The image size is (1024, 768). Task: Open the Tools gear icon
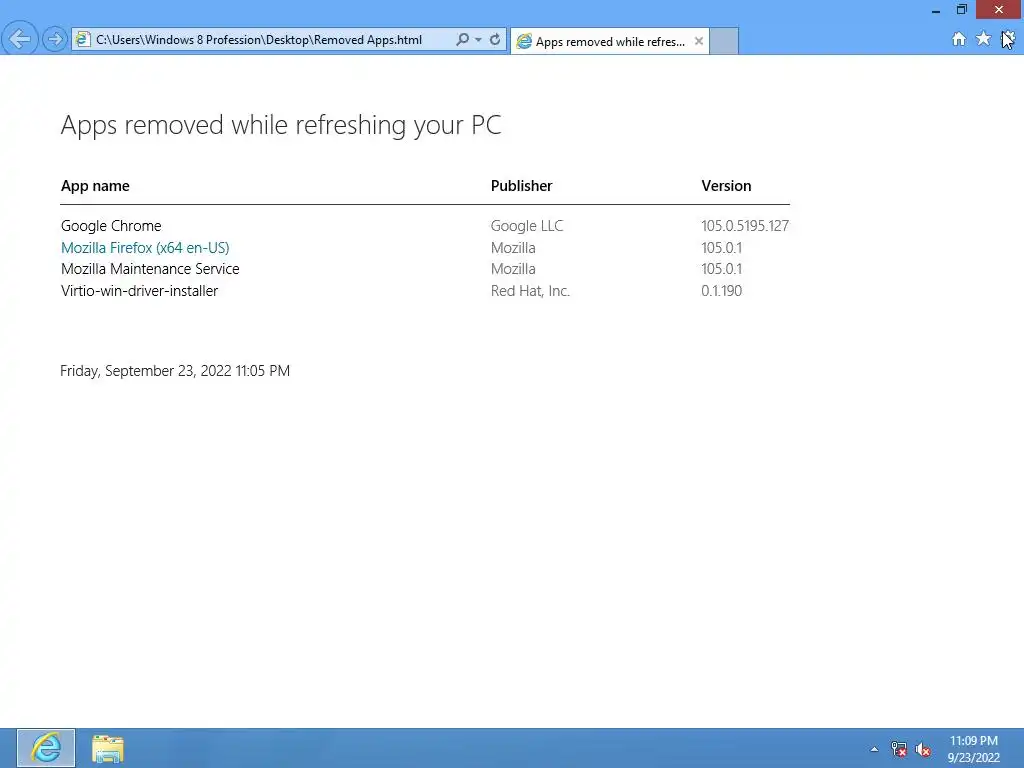[1008, 39]
